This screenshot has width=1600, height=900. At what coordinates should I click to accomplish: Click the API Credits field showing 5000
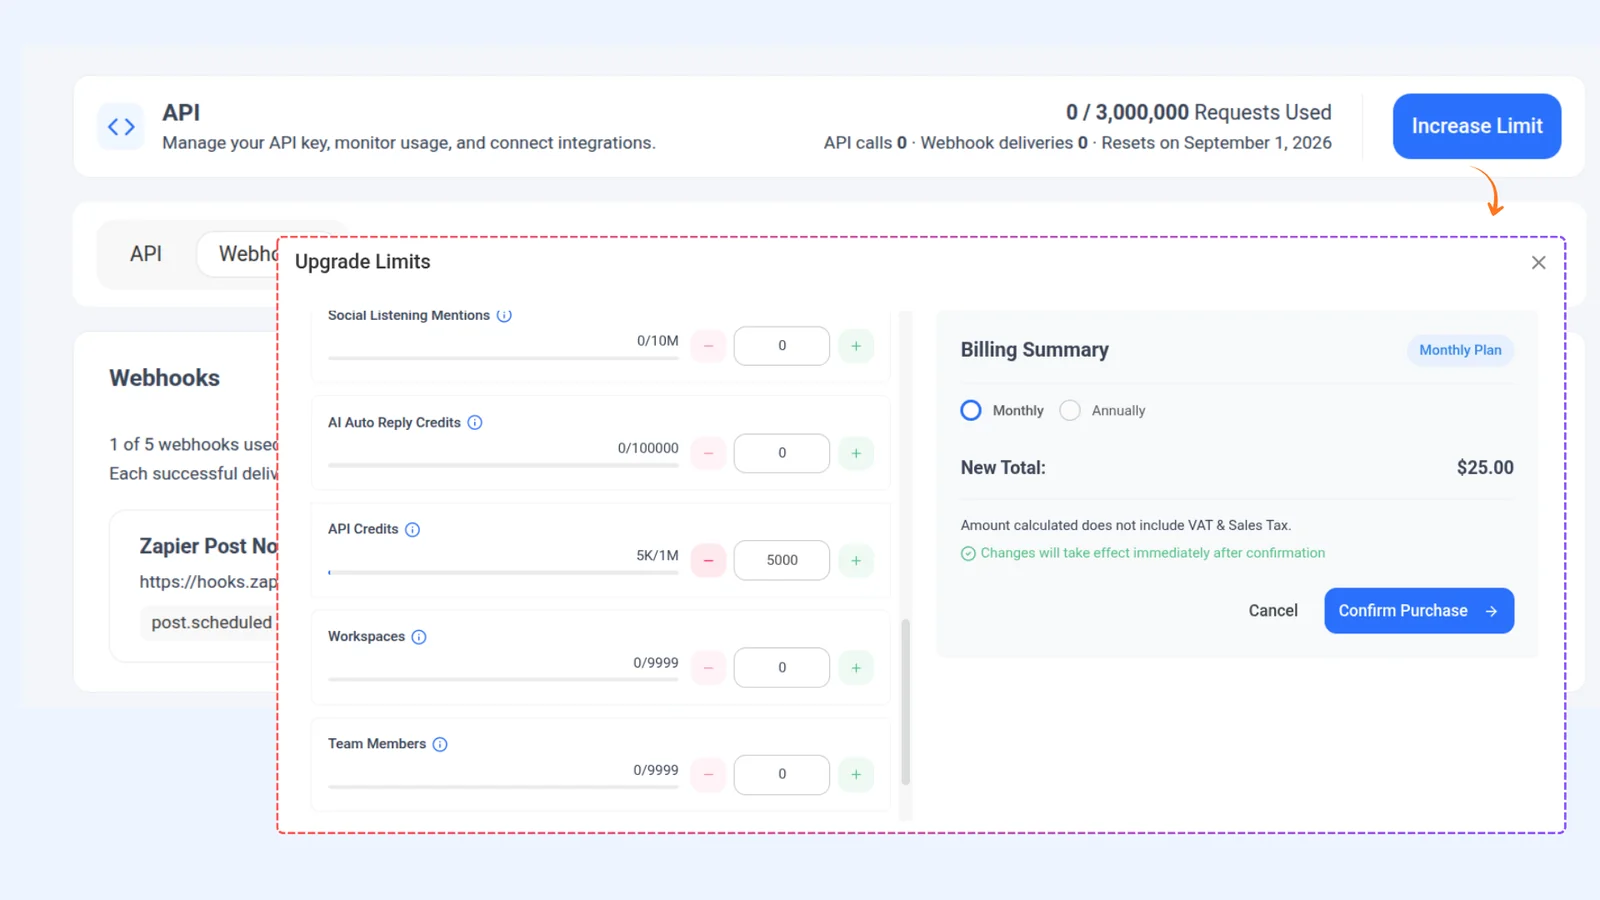(x=782, y=560)
